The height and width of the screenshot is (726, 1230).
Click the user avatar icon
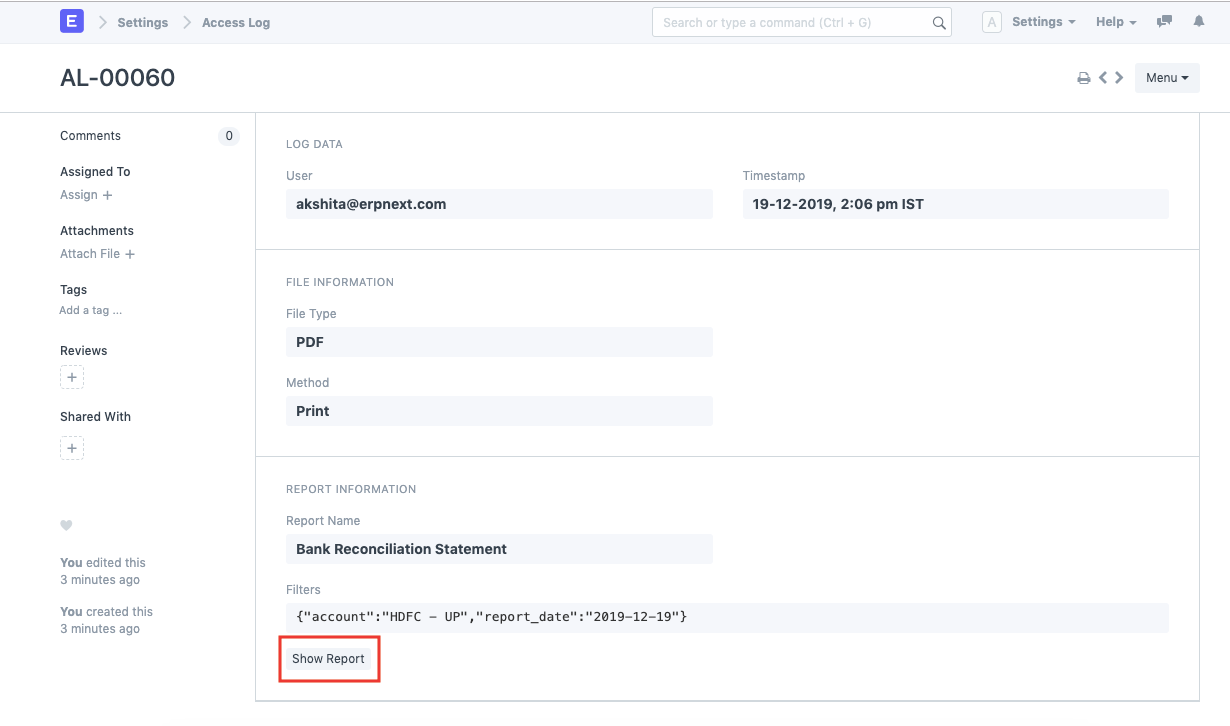(991, 21)
